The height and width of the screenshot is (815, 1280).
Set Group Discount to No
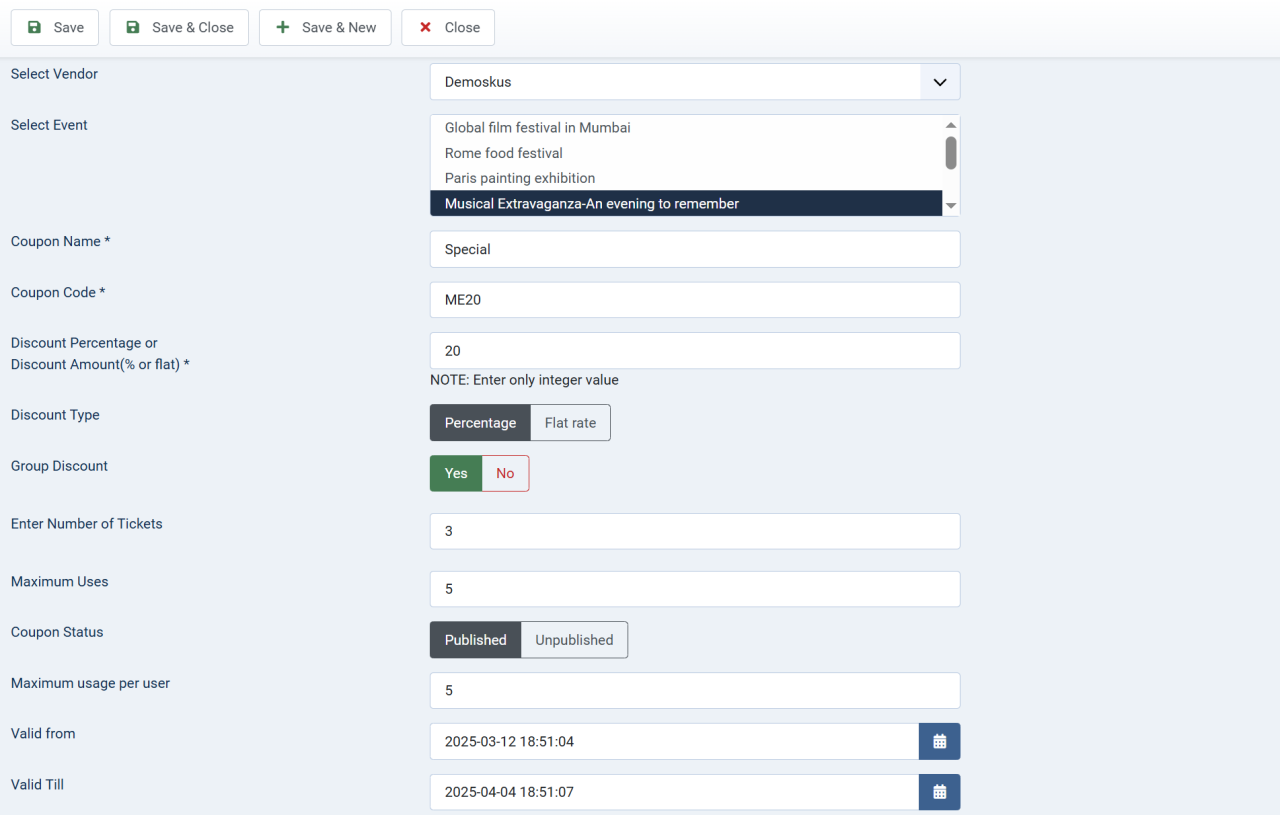pyautogui.click(x=505, y=474)
